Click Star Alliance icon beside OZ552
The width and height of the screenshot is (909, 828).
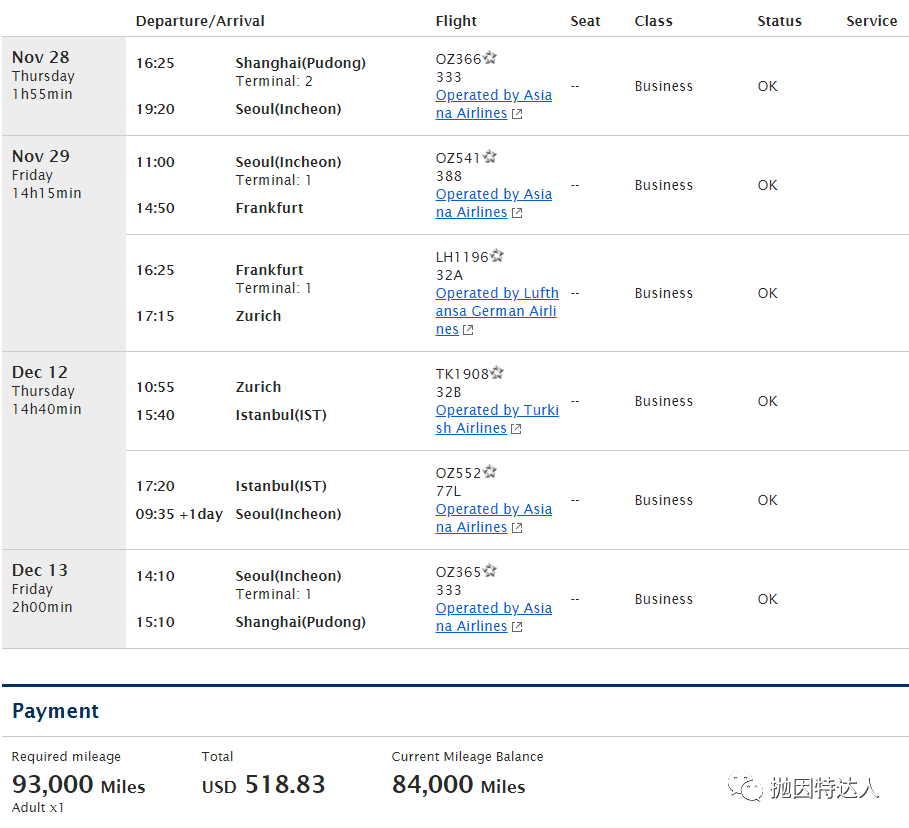(x=490, y=472)
